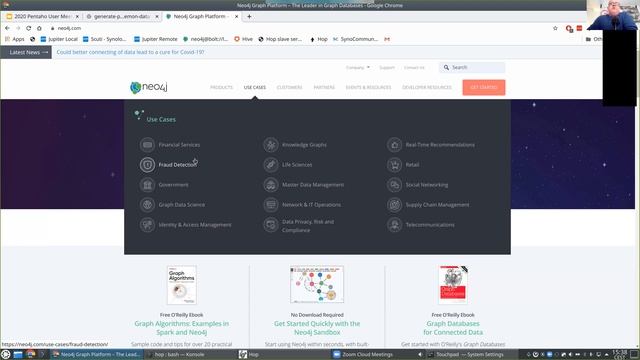
Task: Switch to the 2020 Pentaho User Meeting tab
Action: point(42,16)
